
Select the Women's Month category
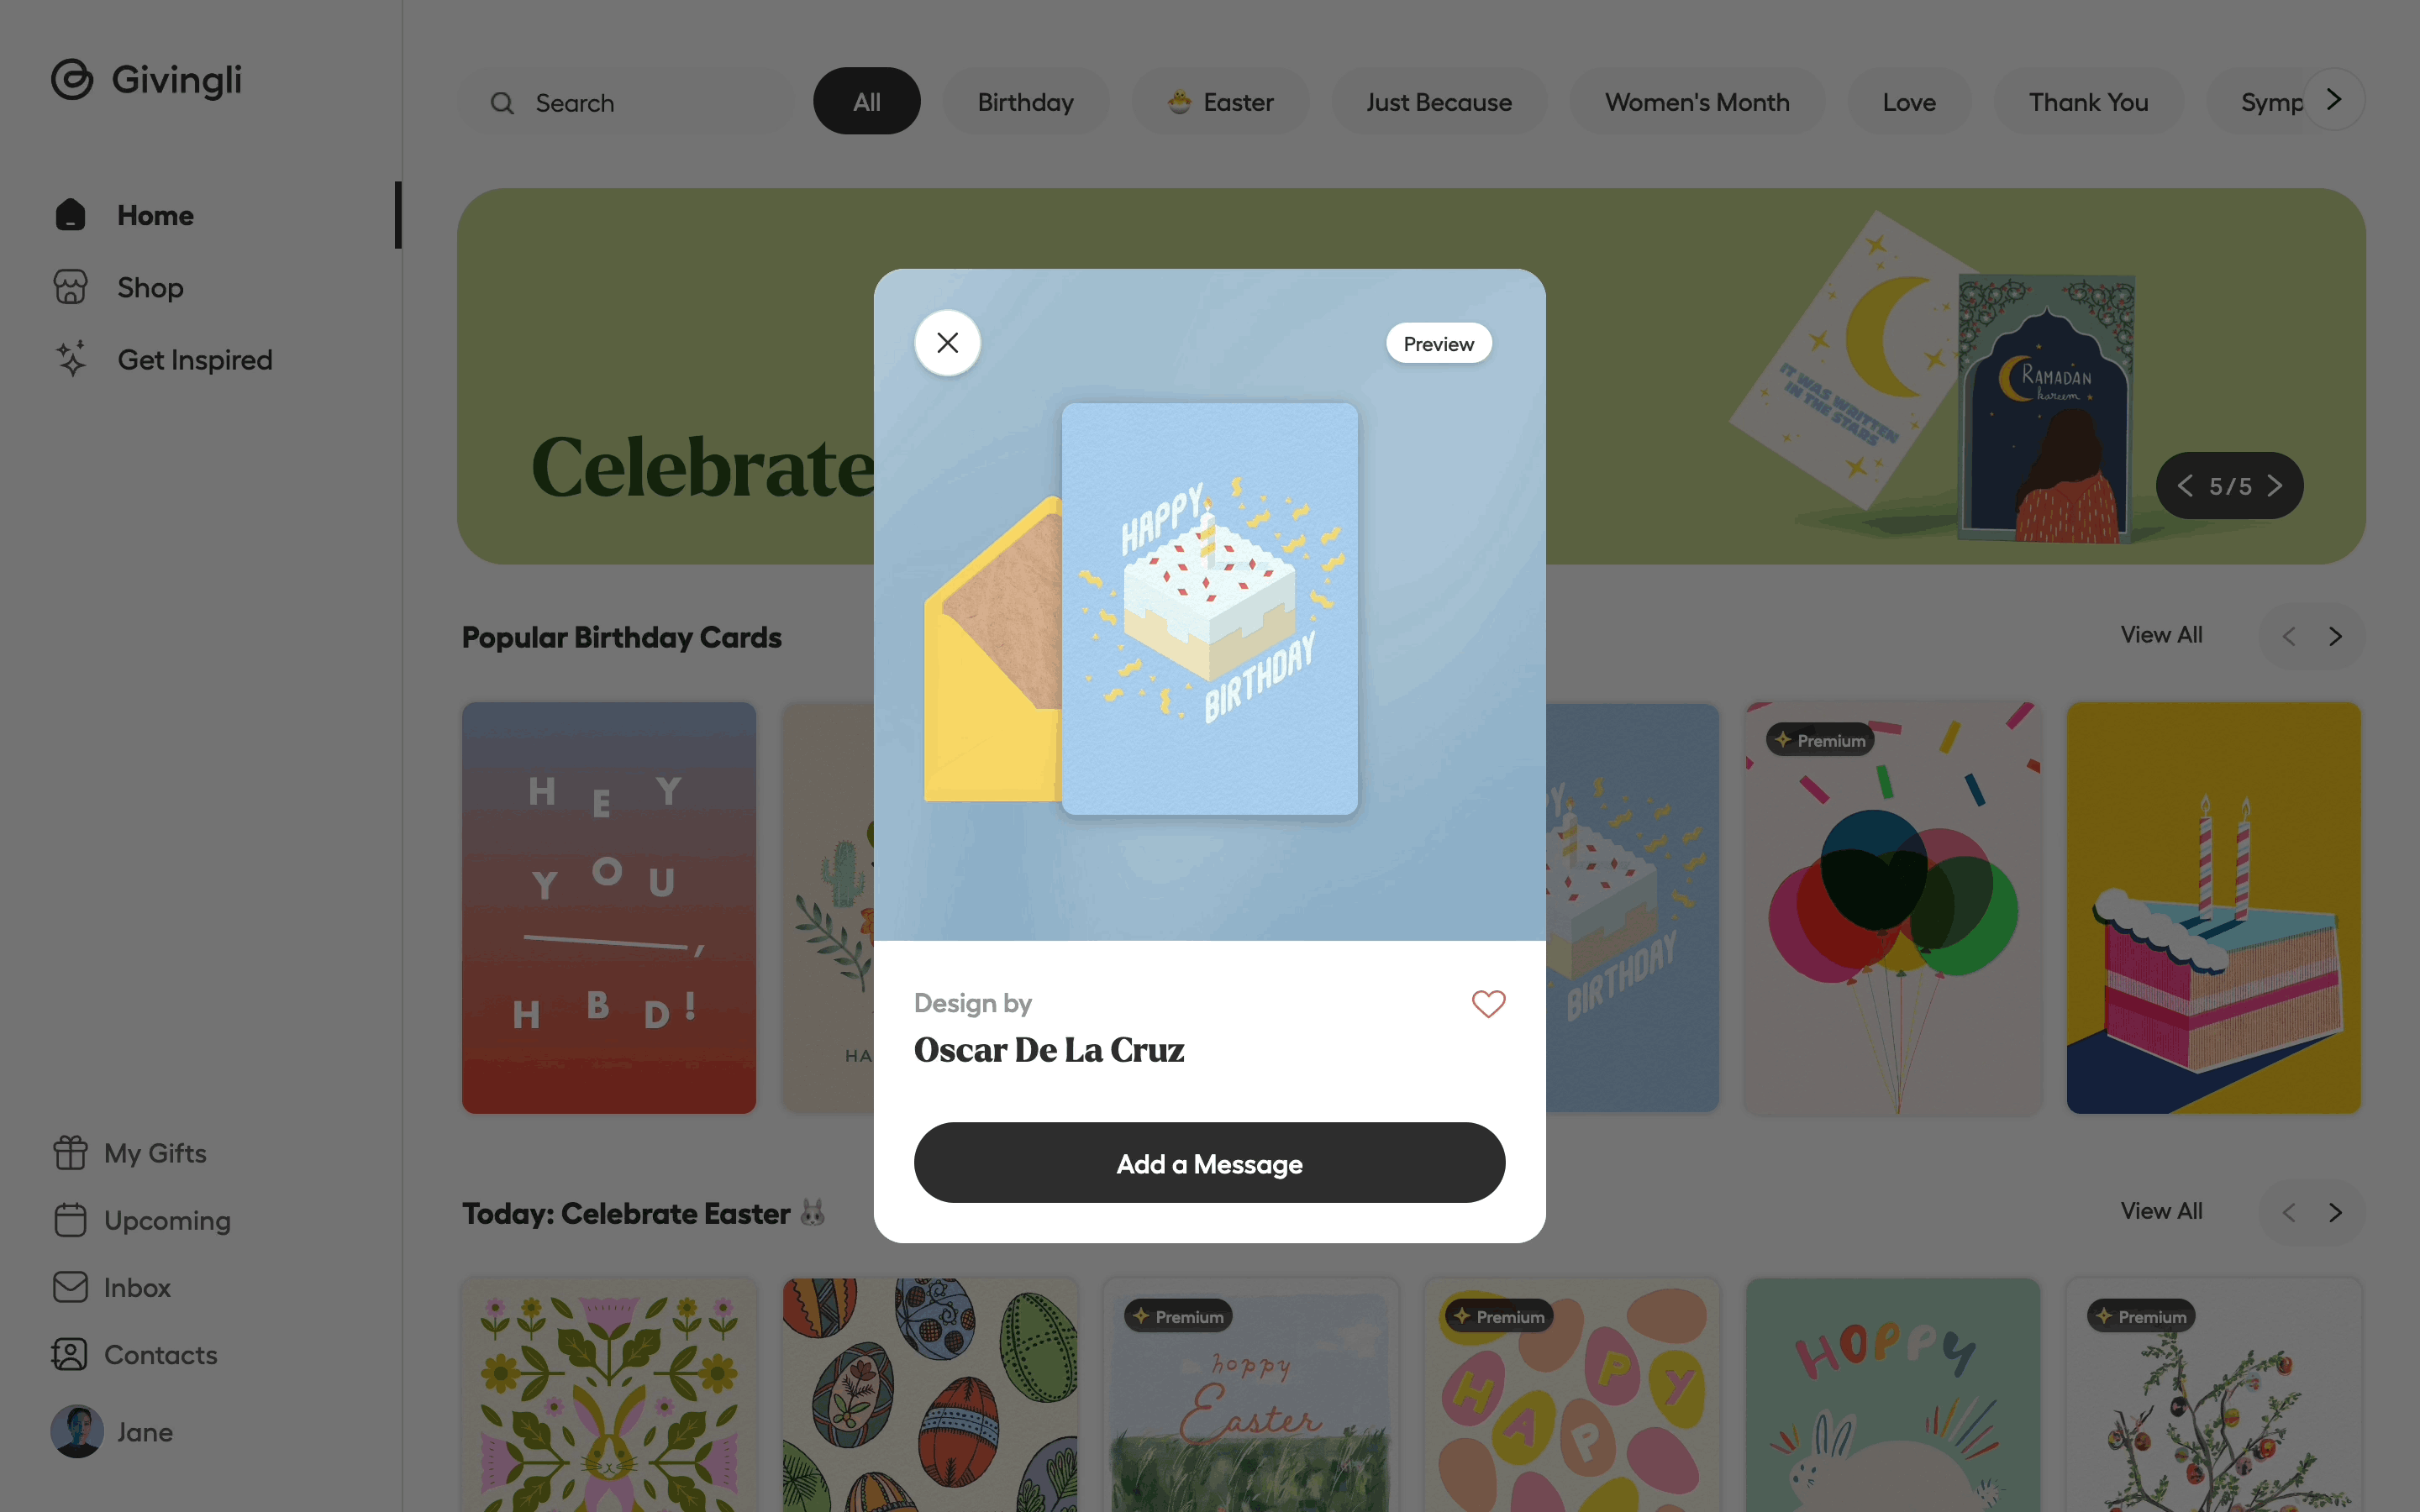(1697, 102)
